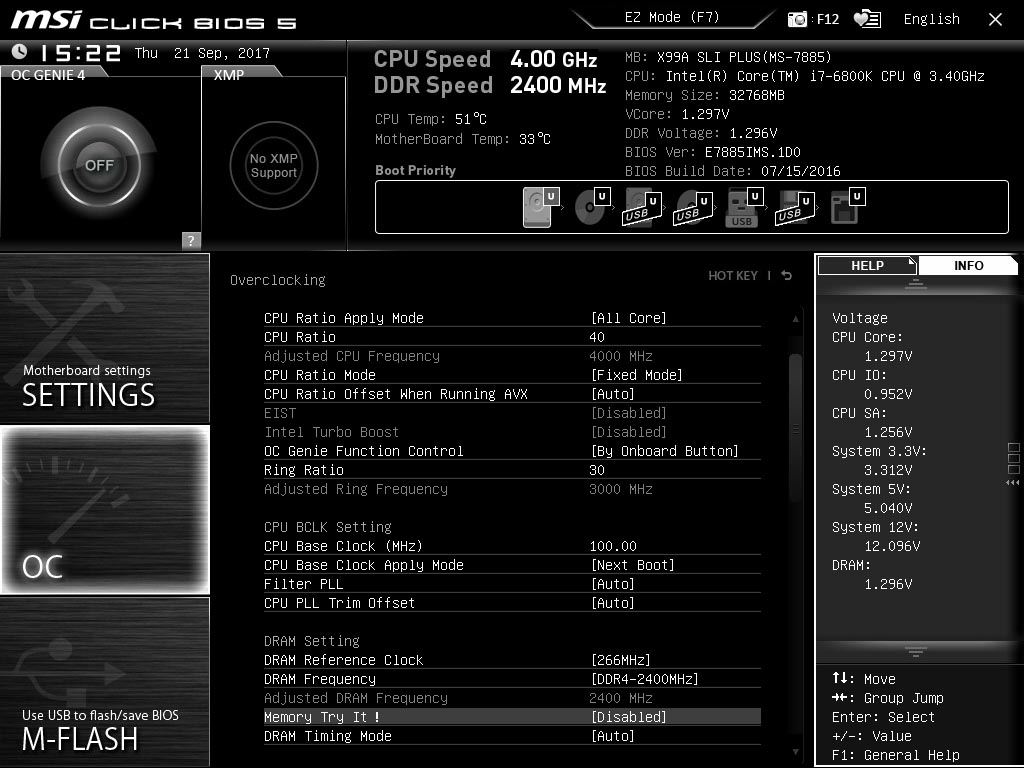The width and height of the screenshot is (1024, 768).
Task: Click the HOT KEY button
Action: pyautogui.click(x=733, y=276)
